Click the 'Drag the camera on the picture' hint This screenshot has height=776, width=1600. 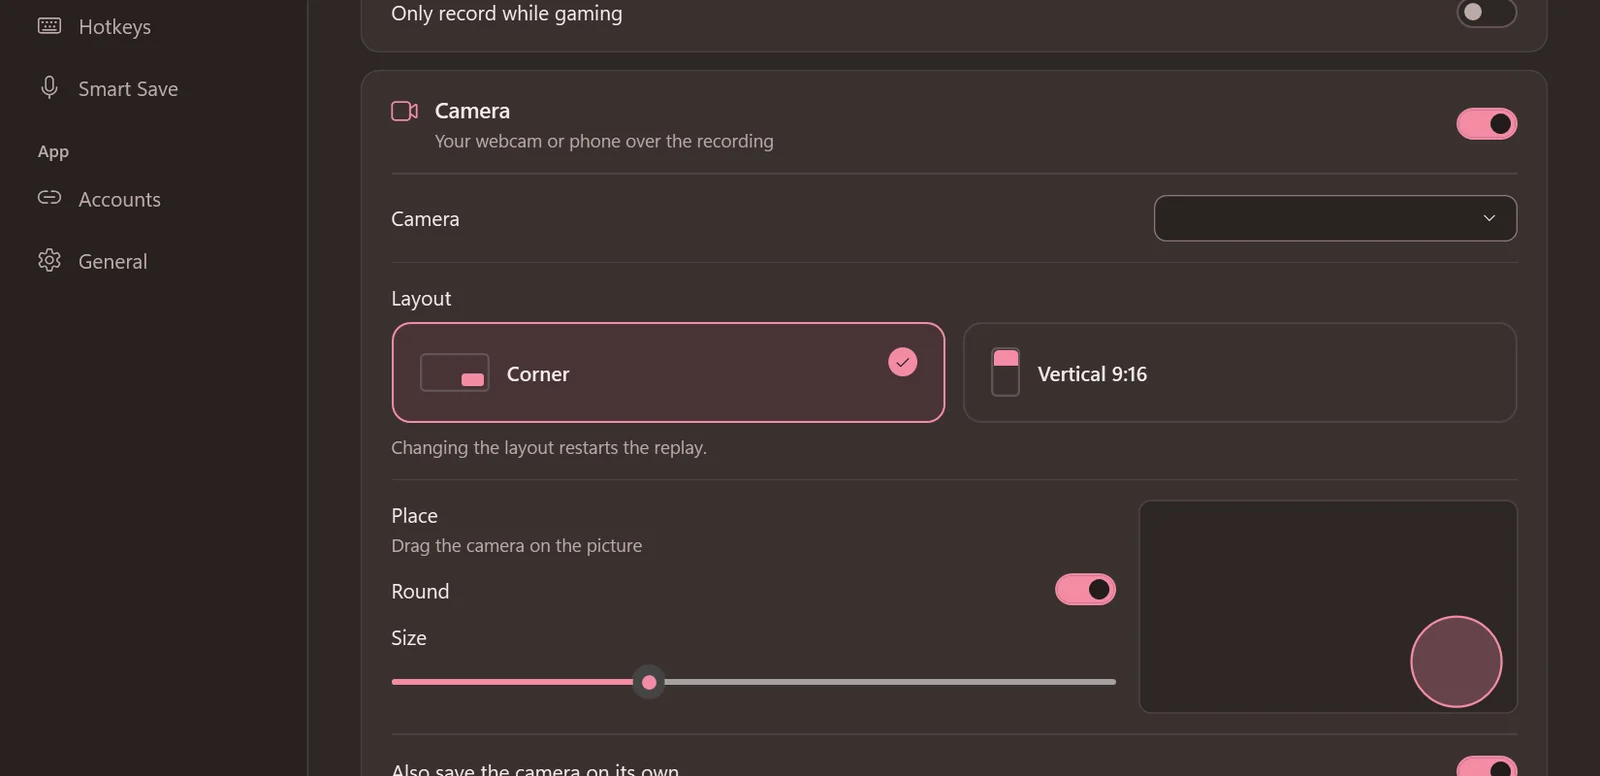point(517,545)
